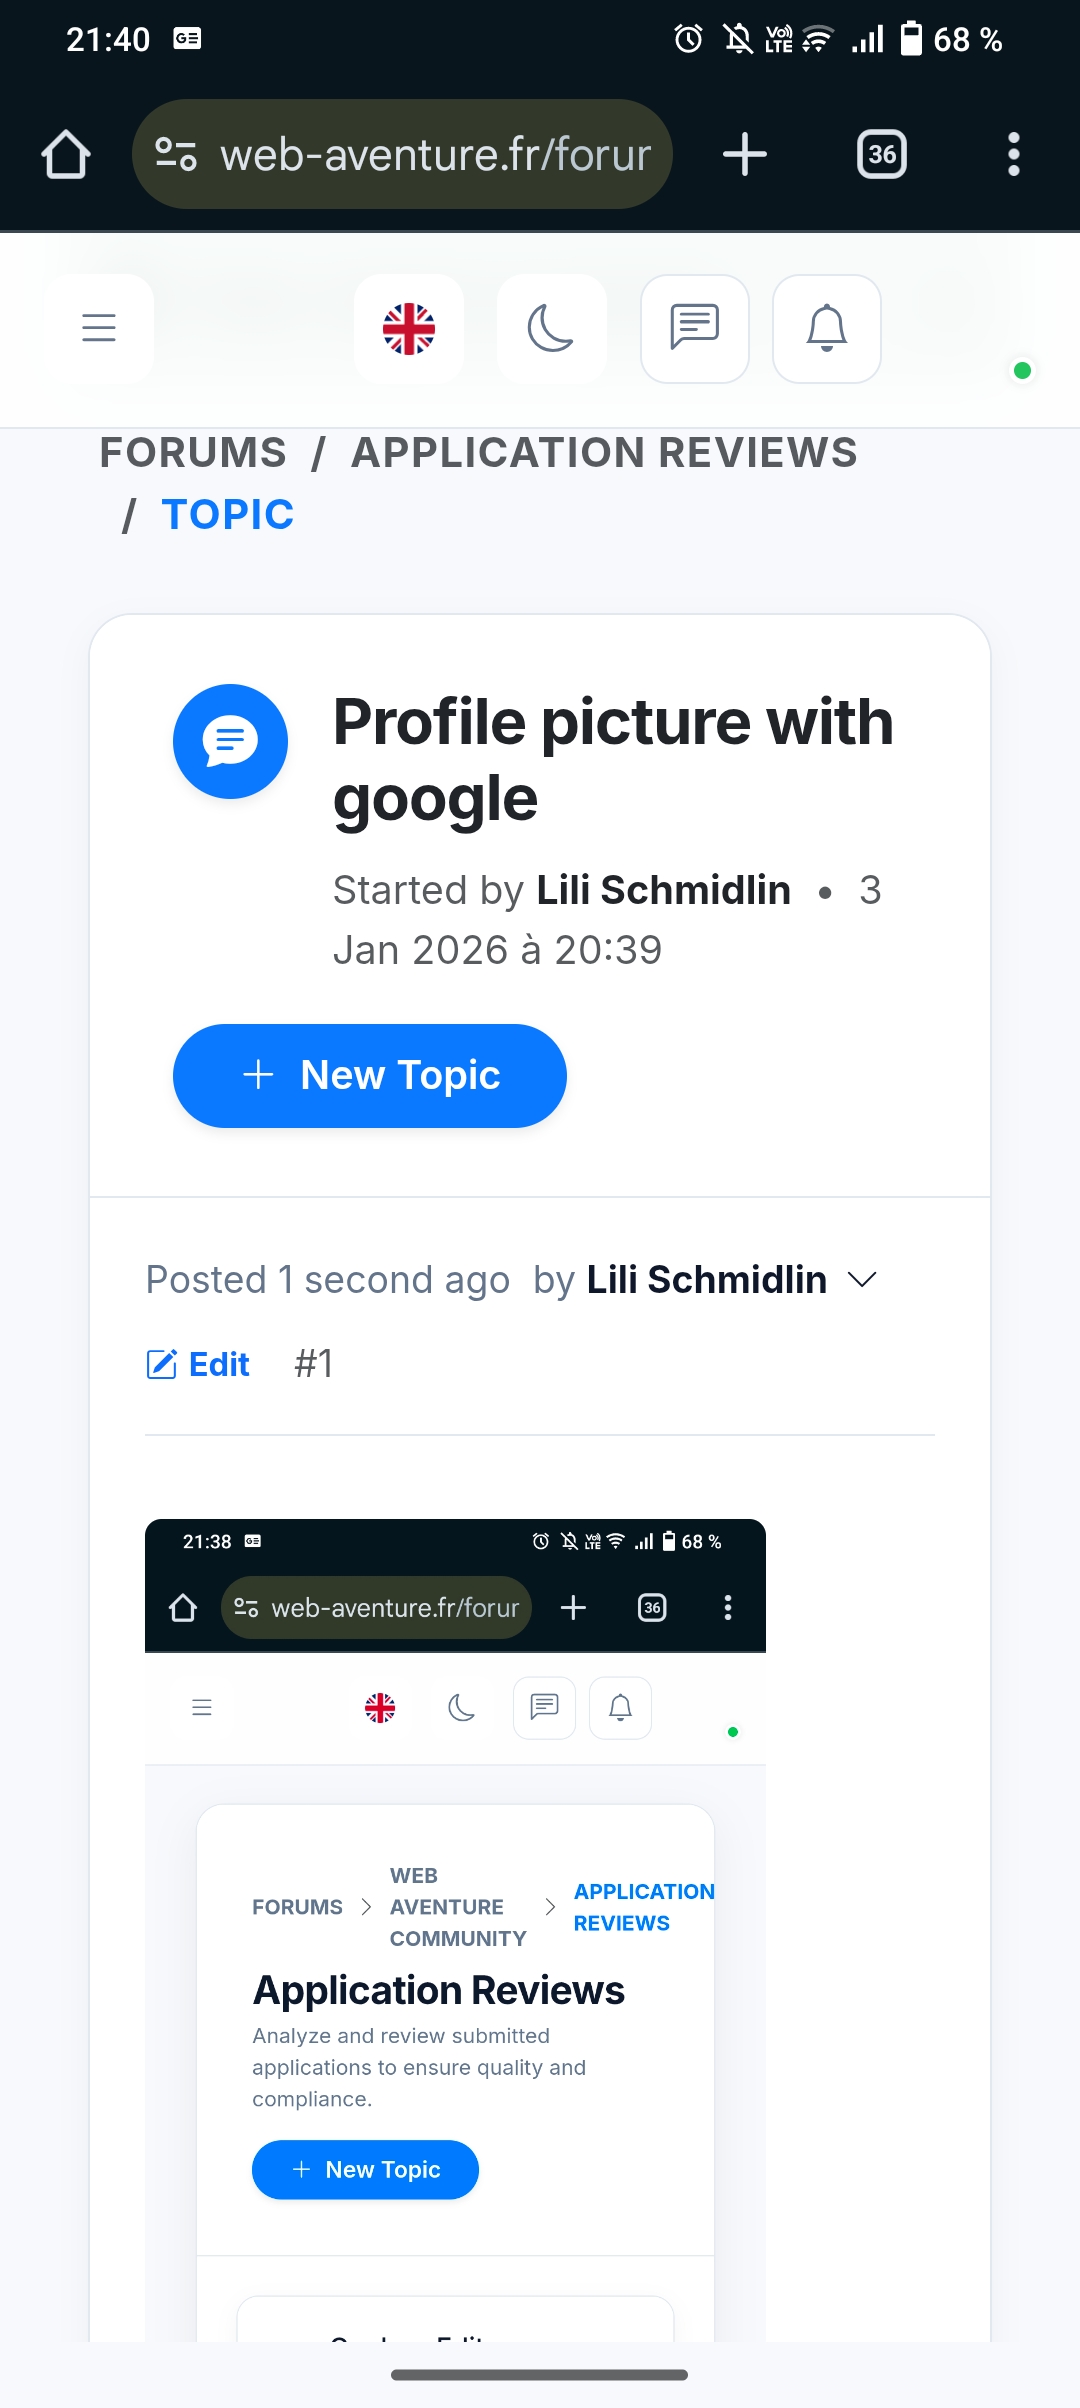
Task: Edit the first post
Action: coord(198,1364)
